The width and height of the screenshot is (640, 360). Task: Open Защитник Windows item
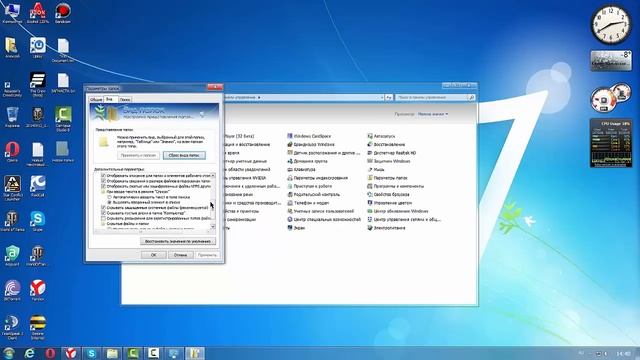click(389, 161)
